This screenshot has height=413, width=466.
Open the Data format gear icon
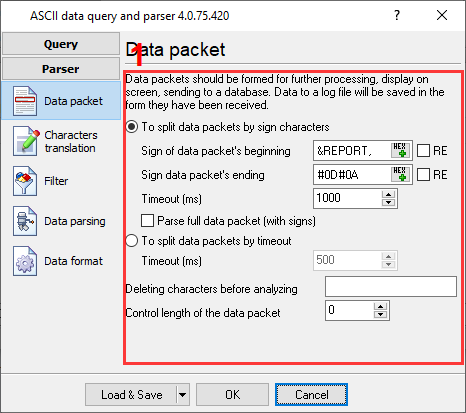tap(25, 261)
